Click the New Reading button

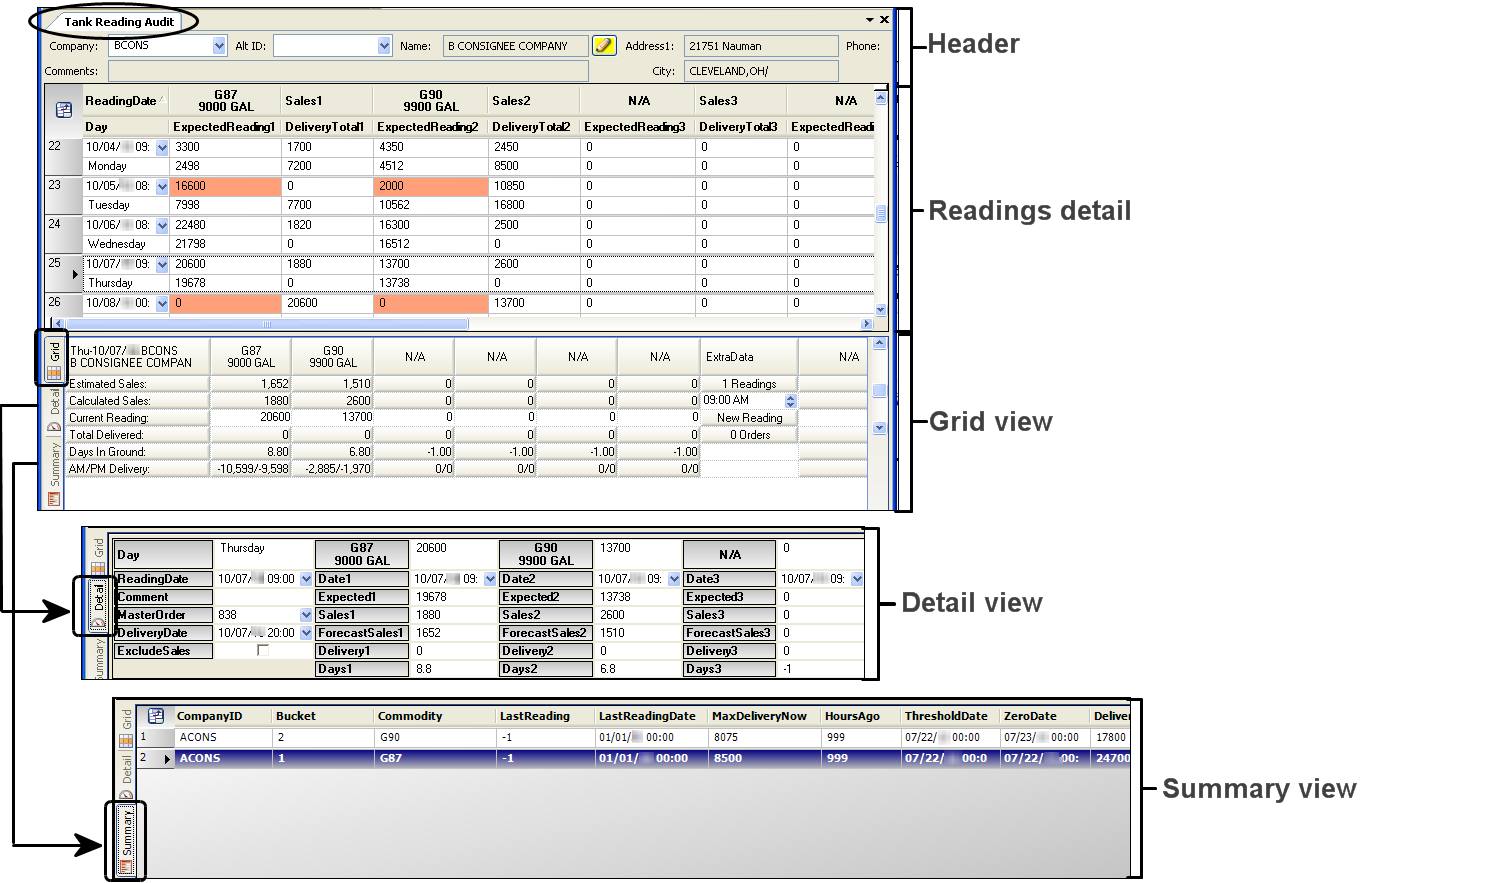pos(749,418)
